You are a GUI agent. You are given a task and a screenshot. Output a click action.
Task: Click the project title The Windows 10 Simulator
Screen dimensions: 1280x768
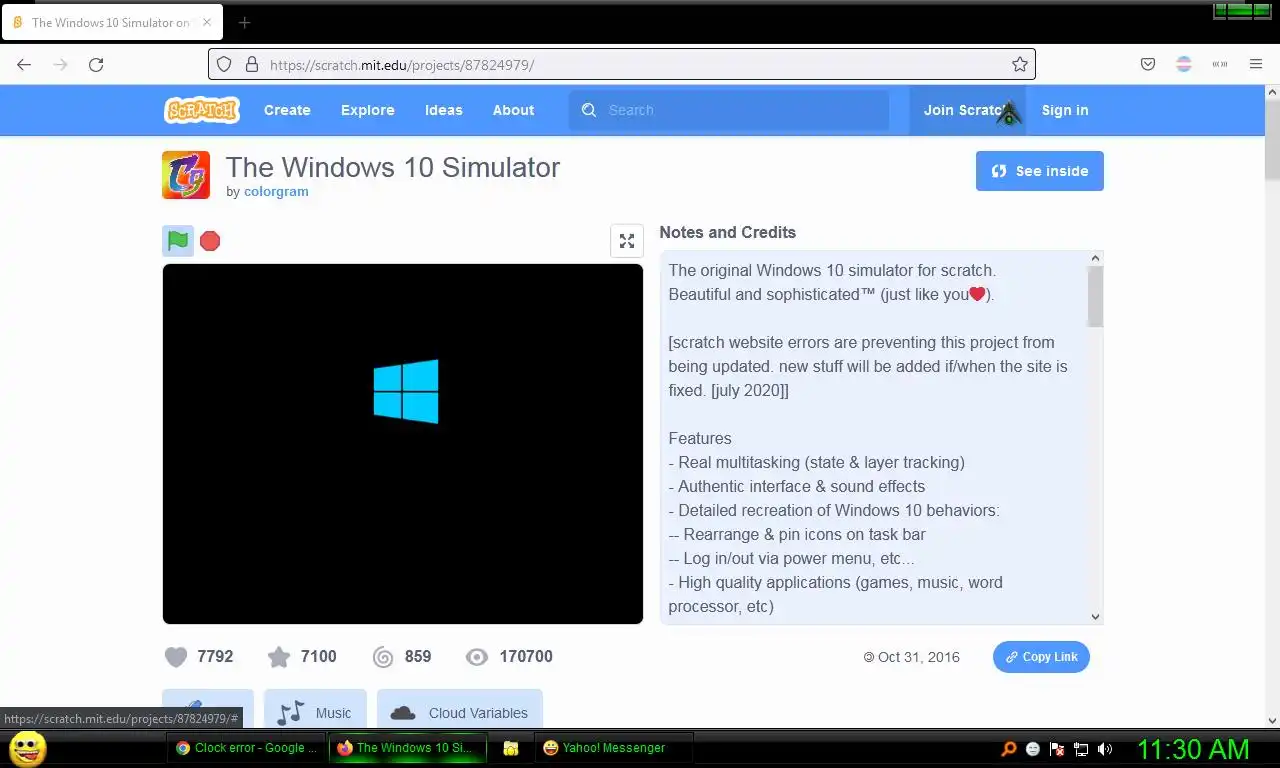click(393, 167)
